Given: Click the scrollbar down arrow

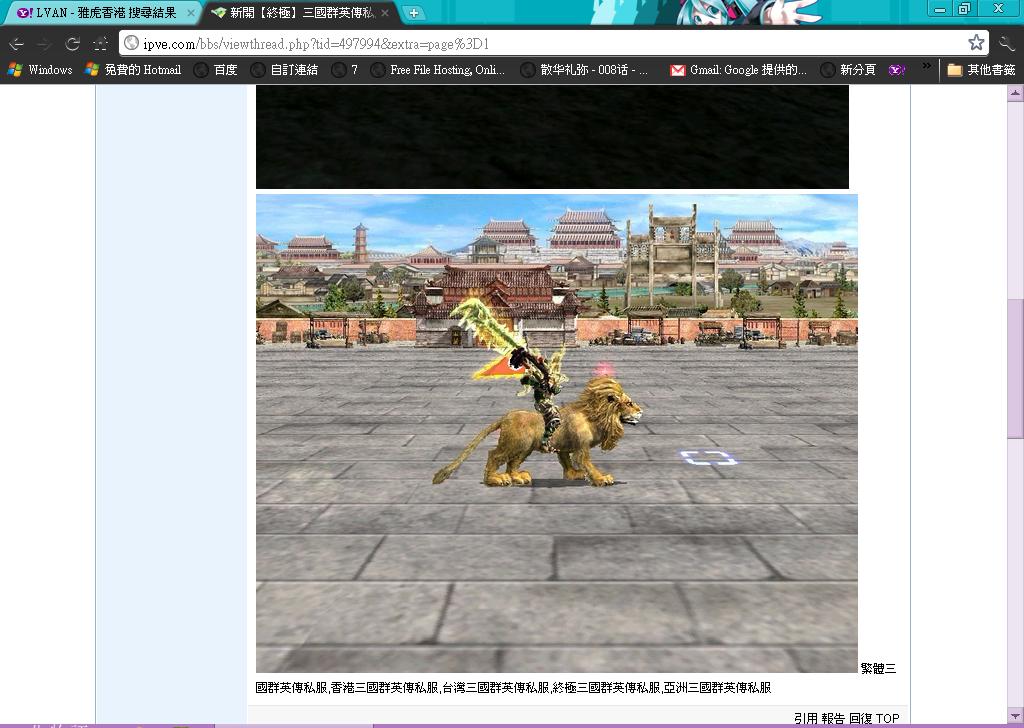Looking at the screenshot, I should point(1016,716).
